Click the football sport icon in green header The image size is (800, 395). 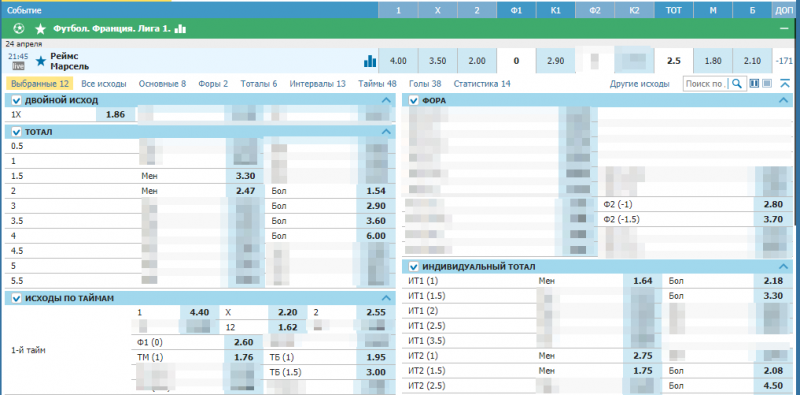19,29
